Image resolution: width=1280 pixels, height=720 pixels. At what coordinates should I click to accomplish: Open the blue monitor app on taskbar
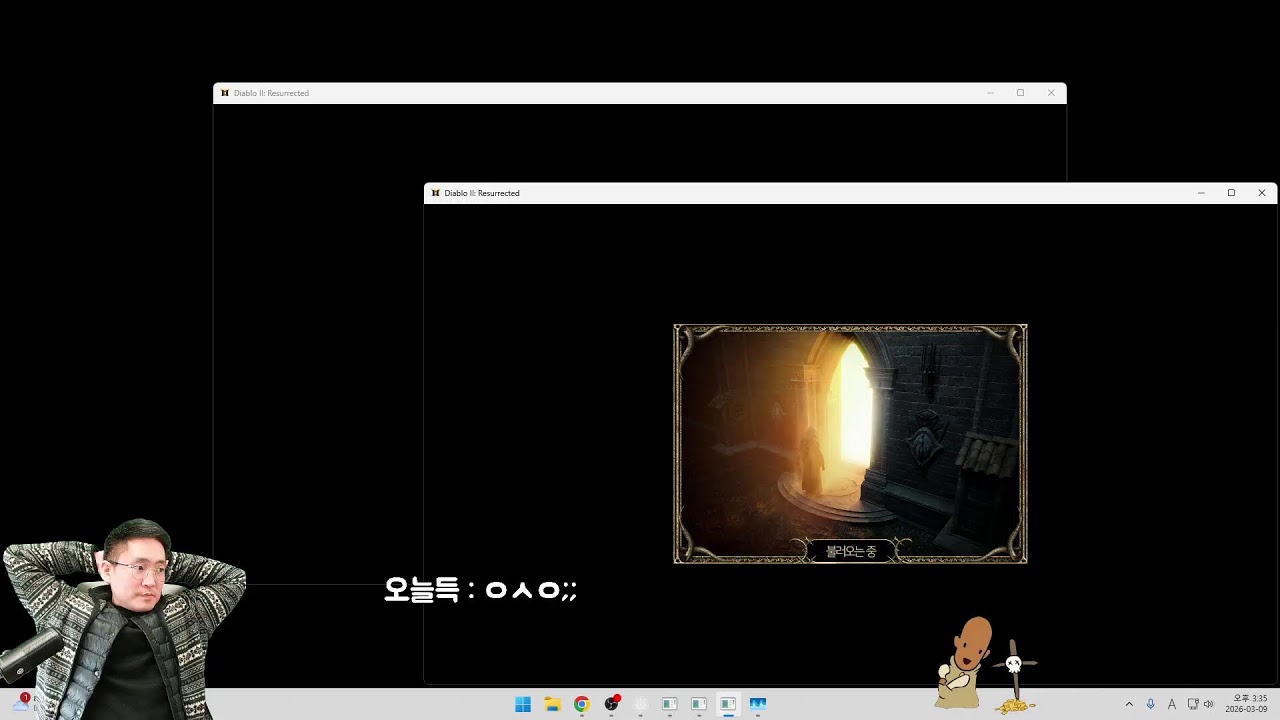757,704
